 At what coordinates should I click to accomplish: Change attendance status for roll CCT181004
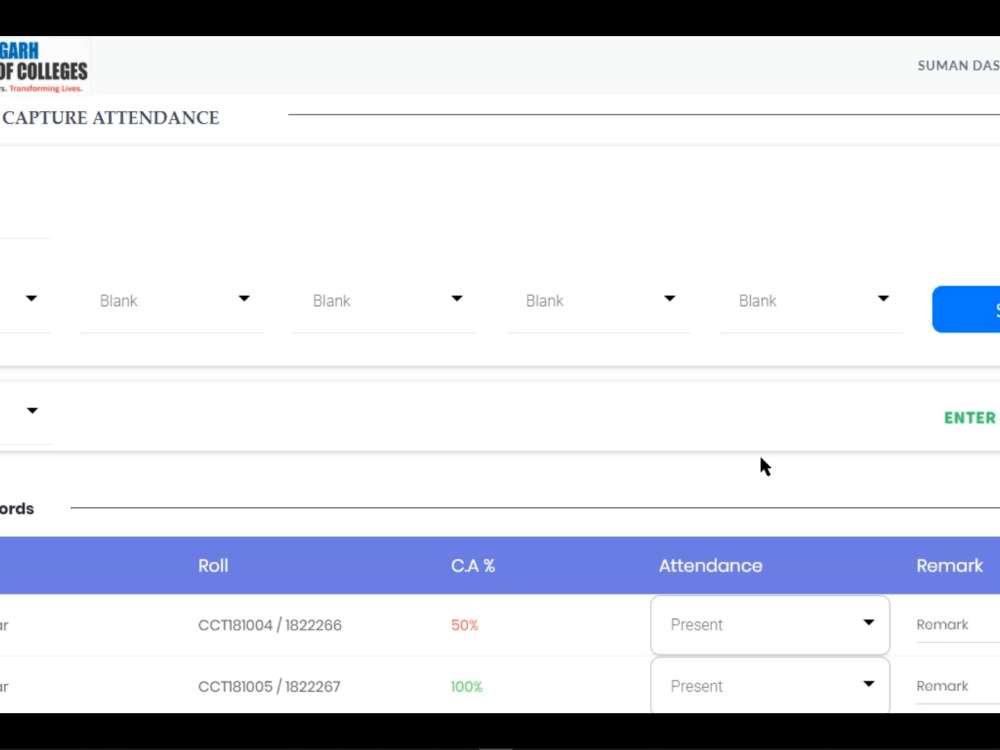[x=768, y=624]
